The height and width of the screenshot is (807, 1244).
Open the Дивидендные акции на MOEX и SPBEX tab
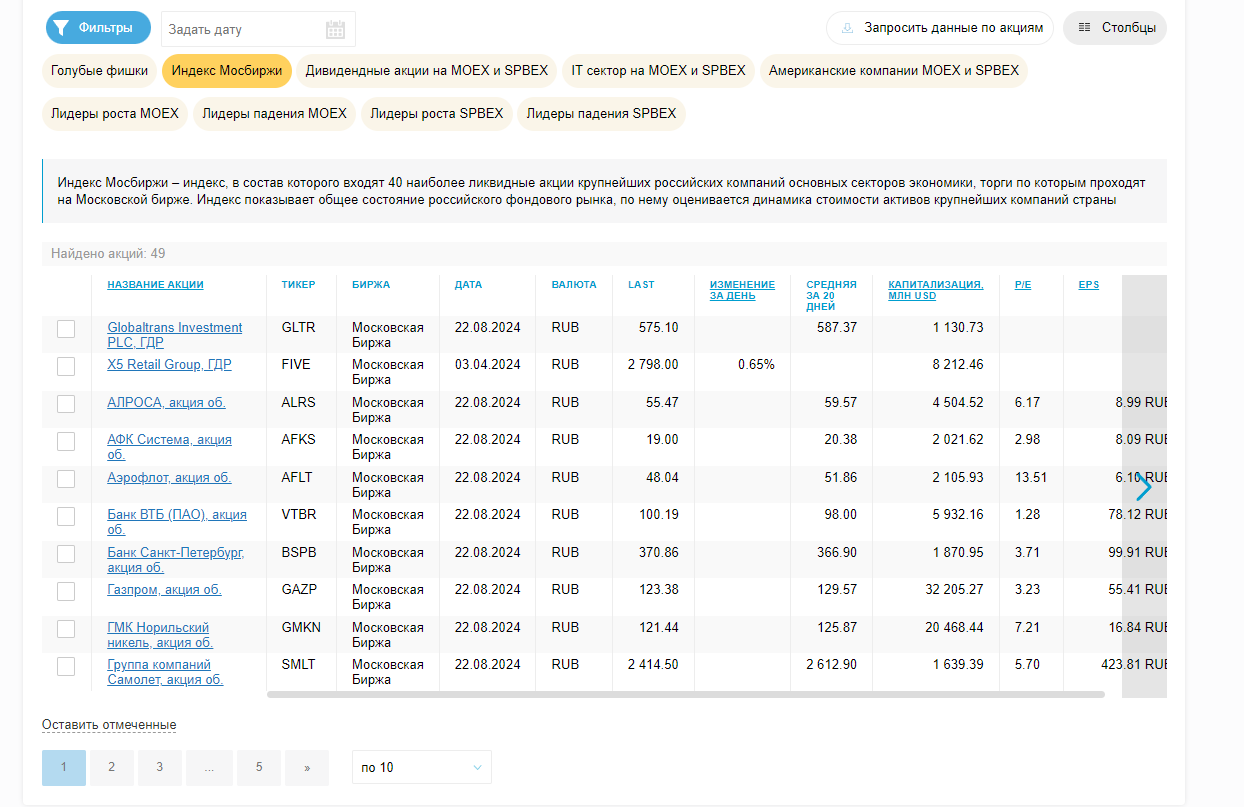427,71
